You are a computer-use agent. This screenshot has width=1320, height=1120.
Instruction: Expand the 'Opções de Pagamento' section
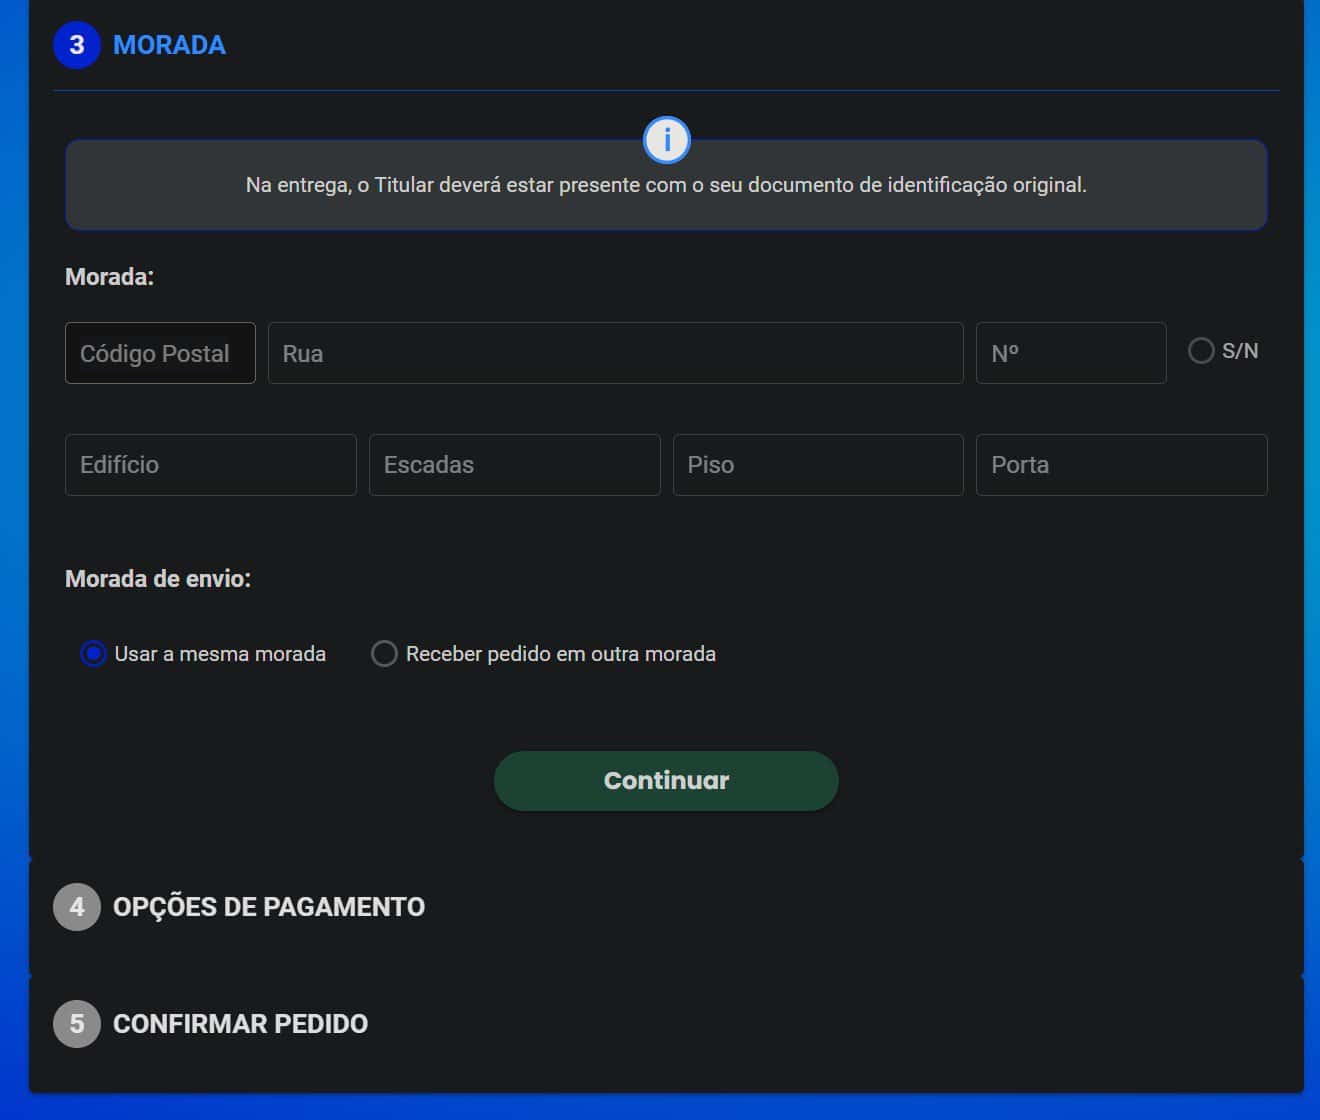click(x=268, y=907)
